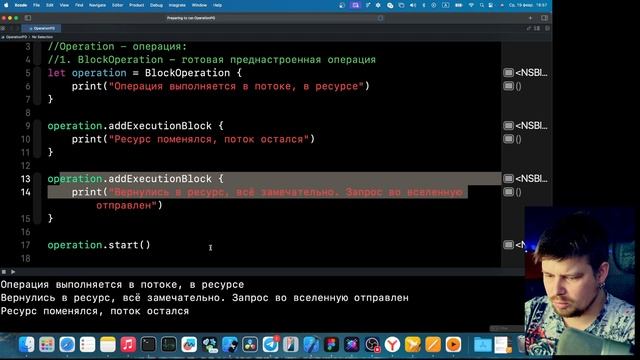Click the '//Operation – операция:' comment line
This screenshot has width=640, height=360.
click(117, 47)
